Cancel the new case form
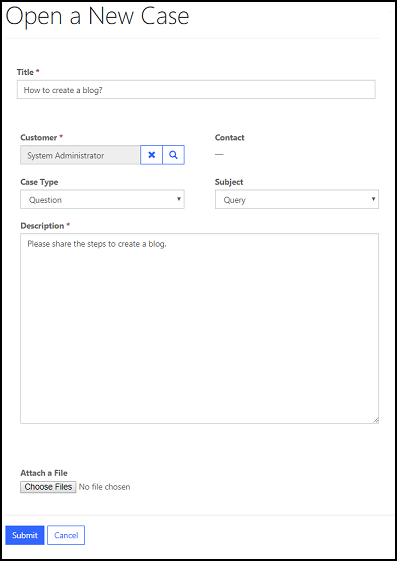Viewport: 397px width, 561px height. pyautogui.click(x=66, y=535)
